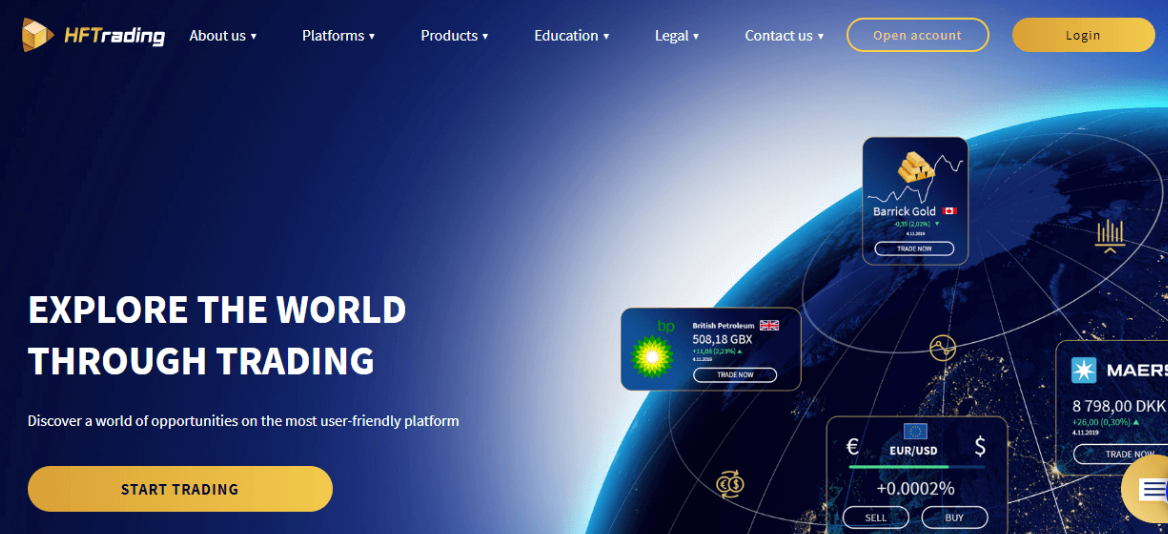Click the Login button
The width and height of the screenshot is (1168, 534).
point(1083,35)
